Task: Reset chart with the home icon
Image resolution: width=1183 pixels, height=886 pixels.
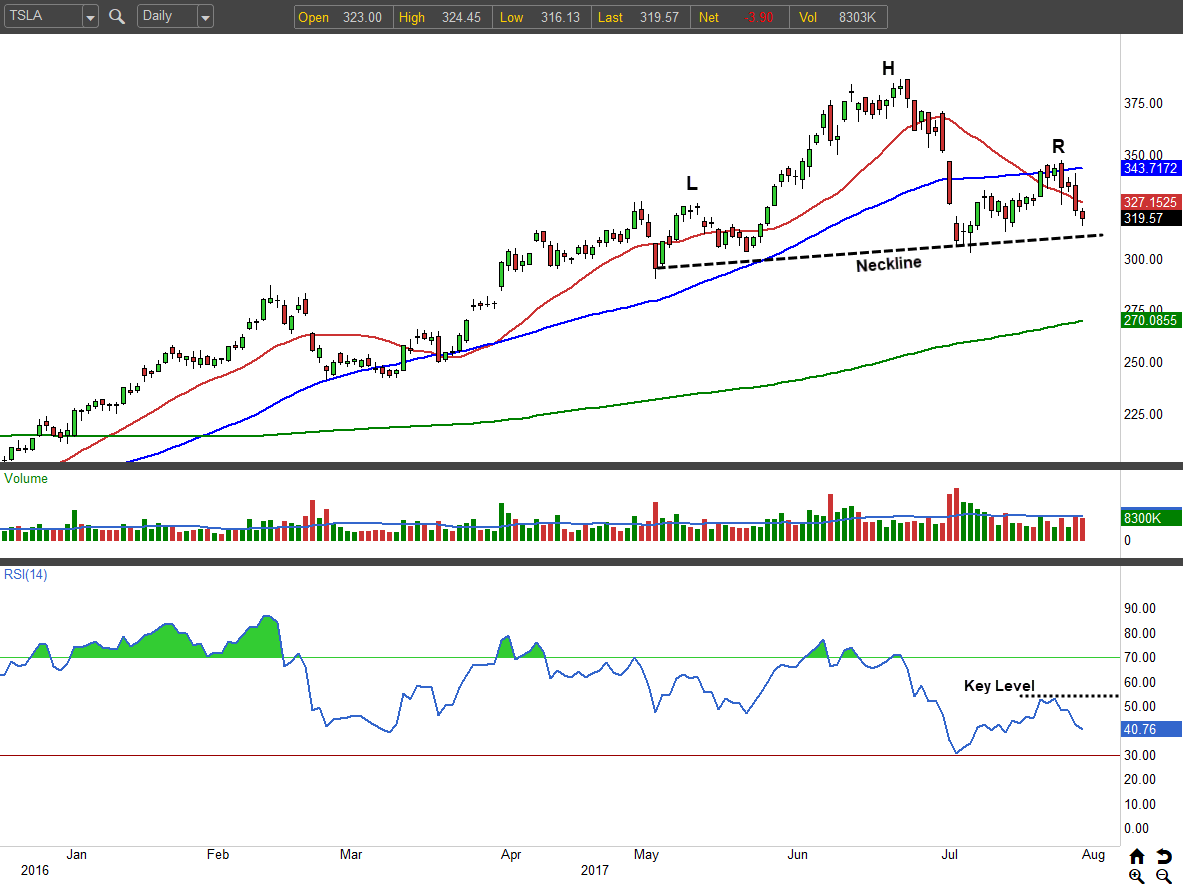Action: tap(1137, 857)
